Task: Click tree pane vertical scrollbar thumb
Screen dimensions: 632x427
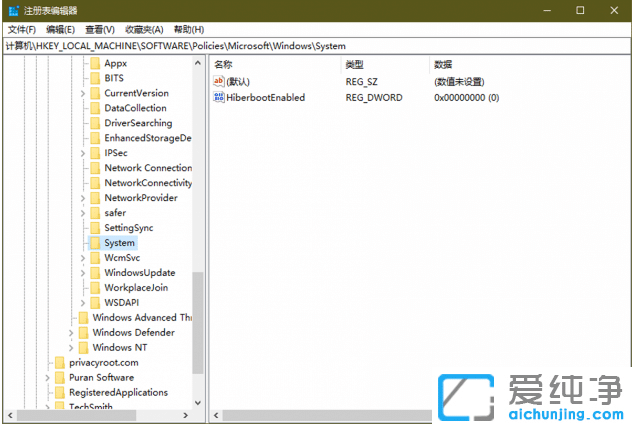Action: tap(198, 323)
